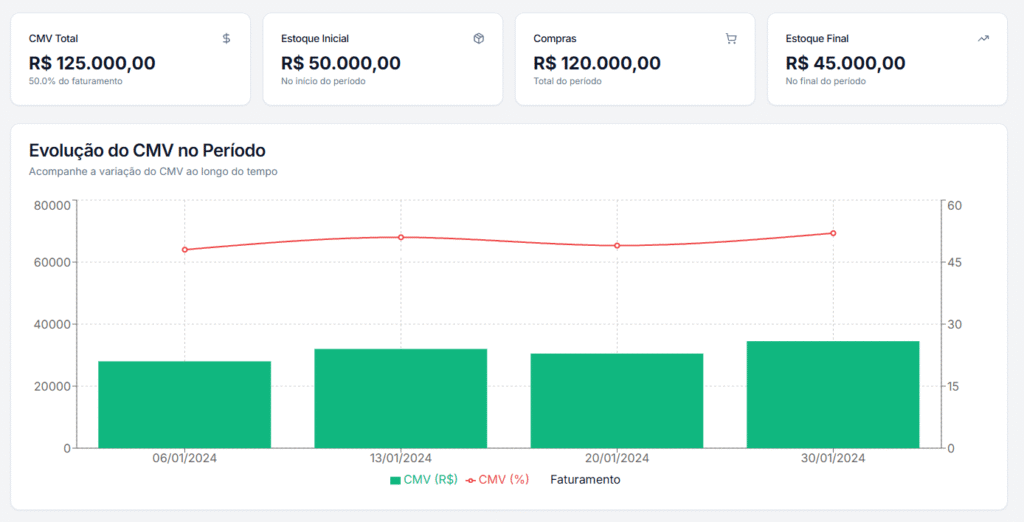Toggle the CMV (R$) series legend label
Viewport: 1024px width, 522px height.
(430, 480)
